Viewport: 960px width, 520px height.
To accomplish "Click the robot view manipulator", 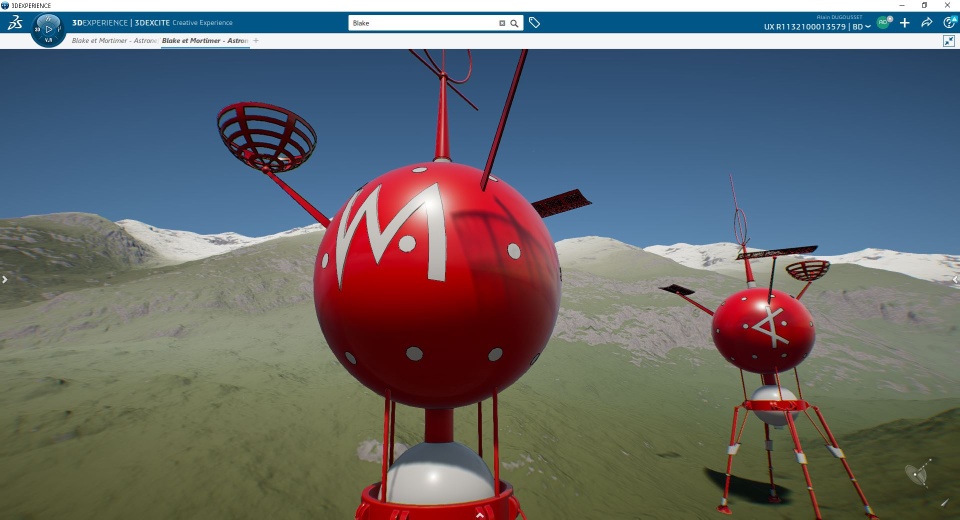I will [918, 473].
